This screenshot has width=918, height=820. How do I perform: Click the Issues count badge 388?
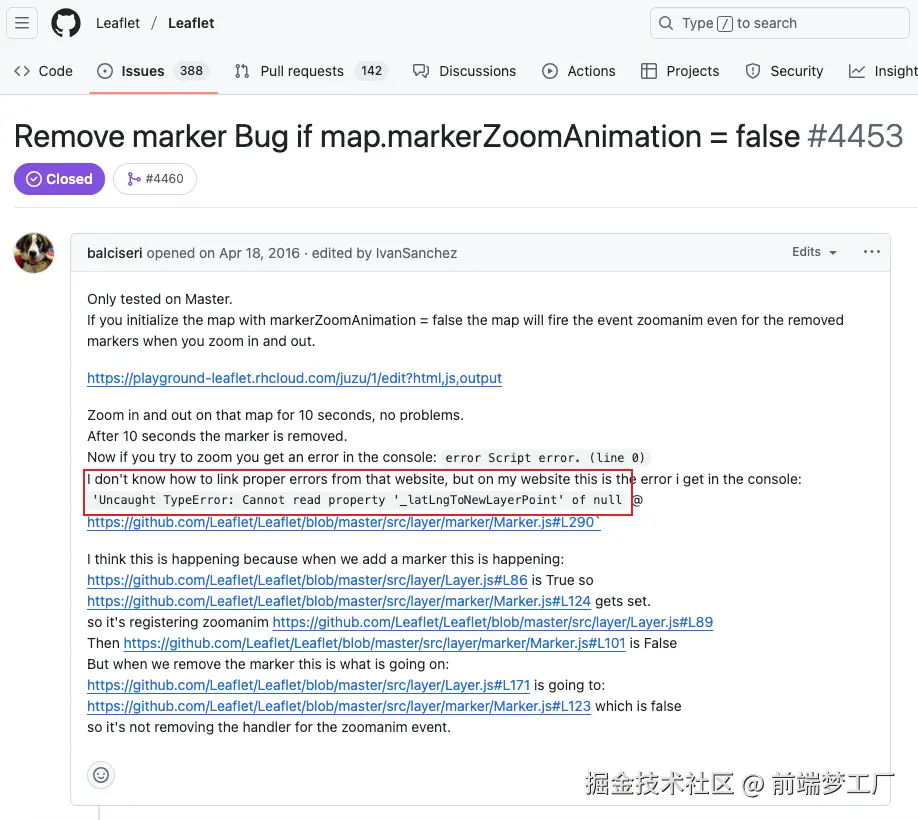(x=191, y=71)
